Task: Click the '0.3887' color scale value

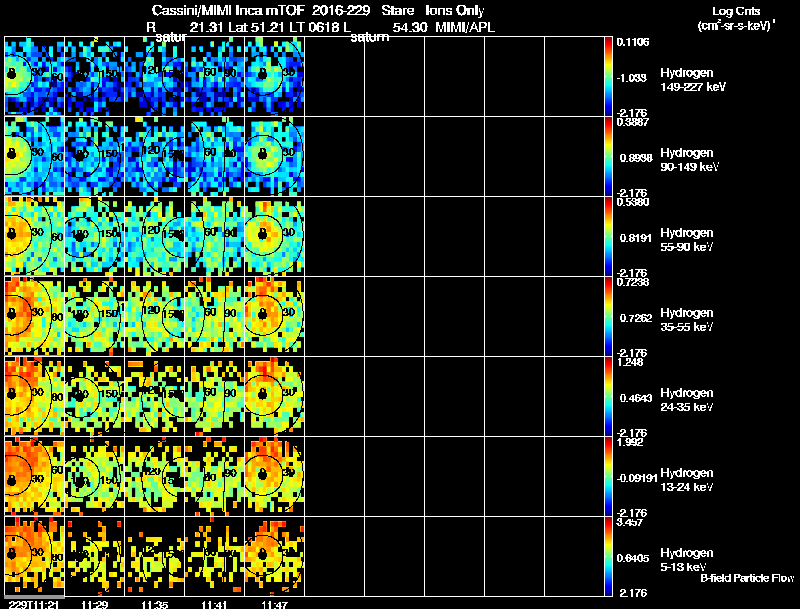Action: 633,122
